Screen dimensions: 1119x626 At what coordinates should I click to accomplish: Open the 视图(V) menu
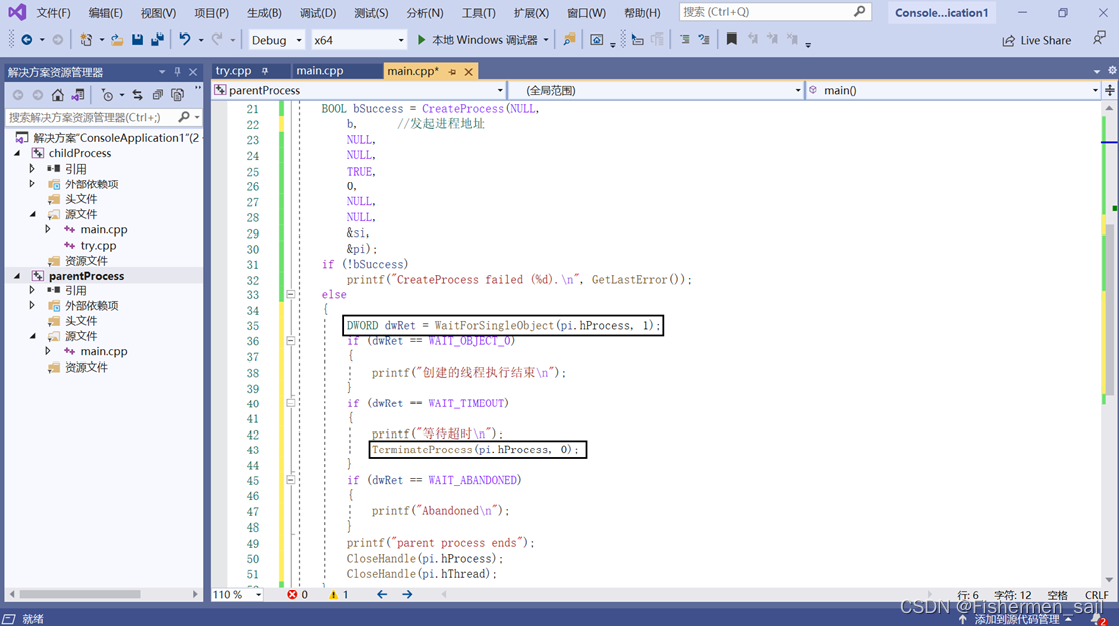tap(158, 13)
